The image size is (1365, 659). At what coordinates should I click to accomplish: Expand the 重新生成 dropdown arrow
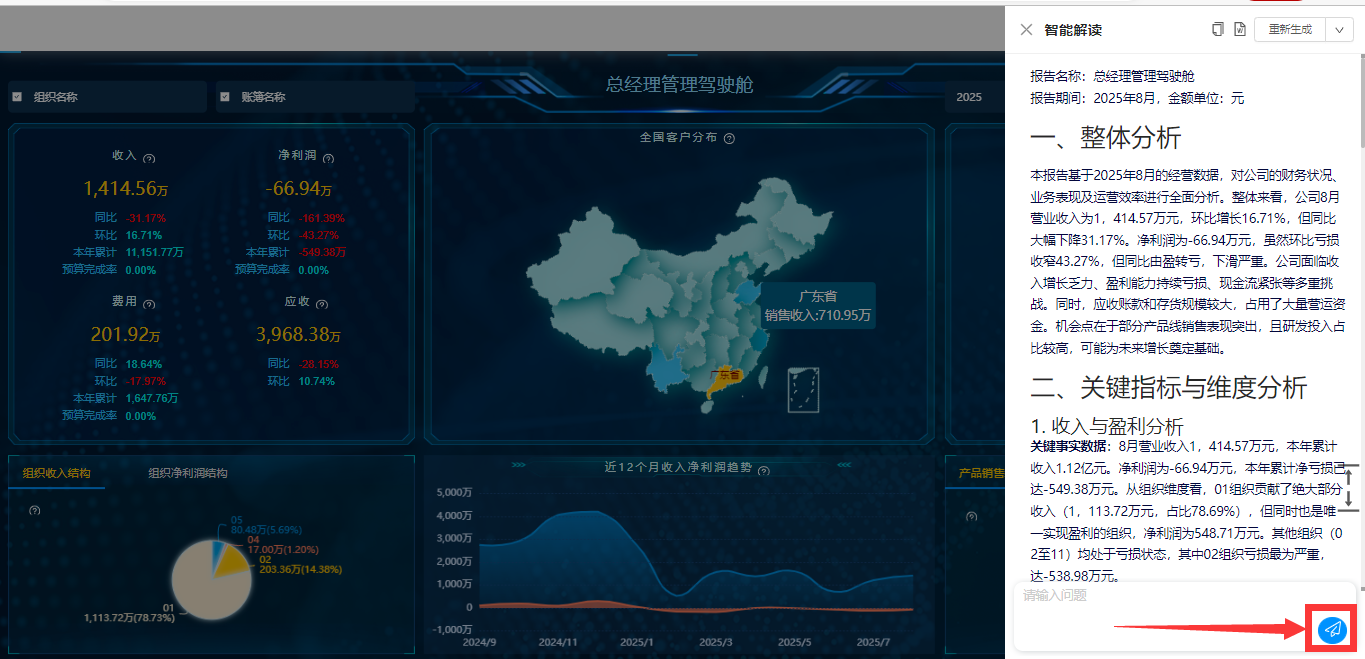pyautogui.click(x=1339, y=30)
